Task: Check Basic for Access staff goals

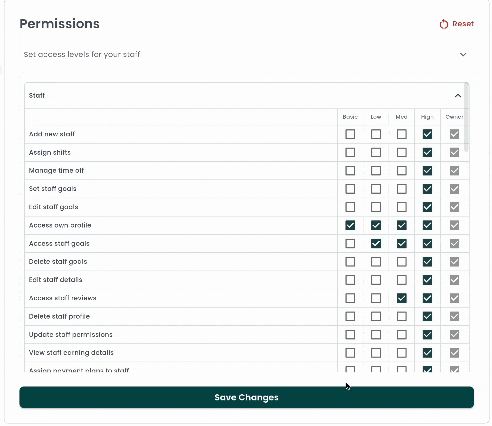Action: [x=350, y=244]
